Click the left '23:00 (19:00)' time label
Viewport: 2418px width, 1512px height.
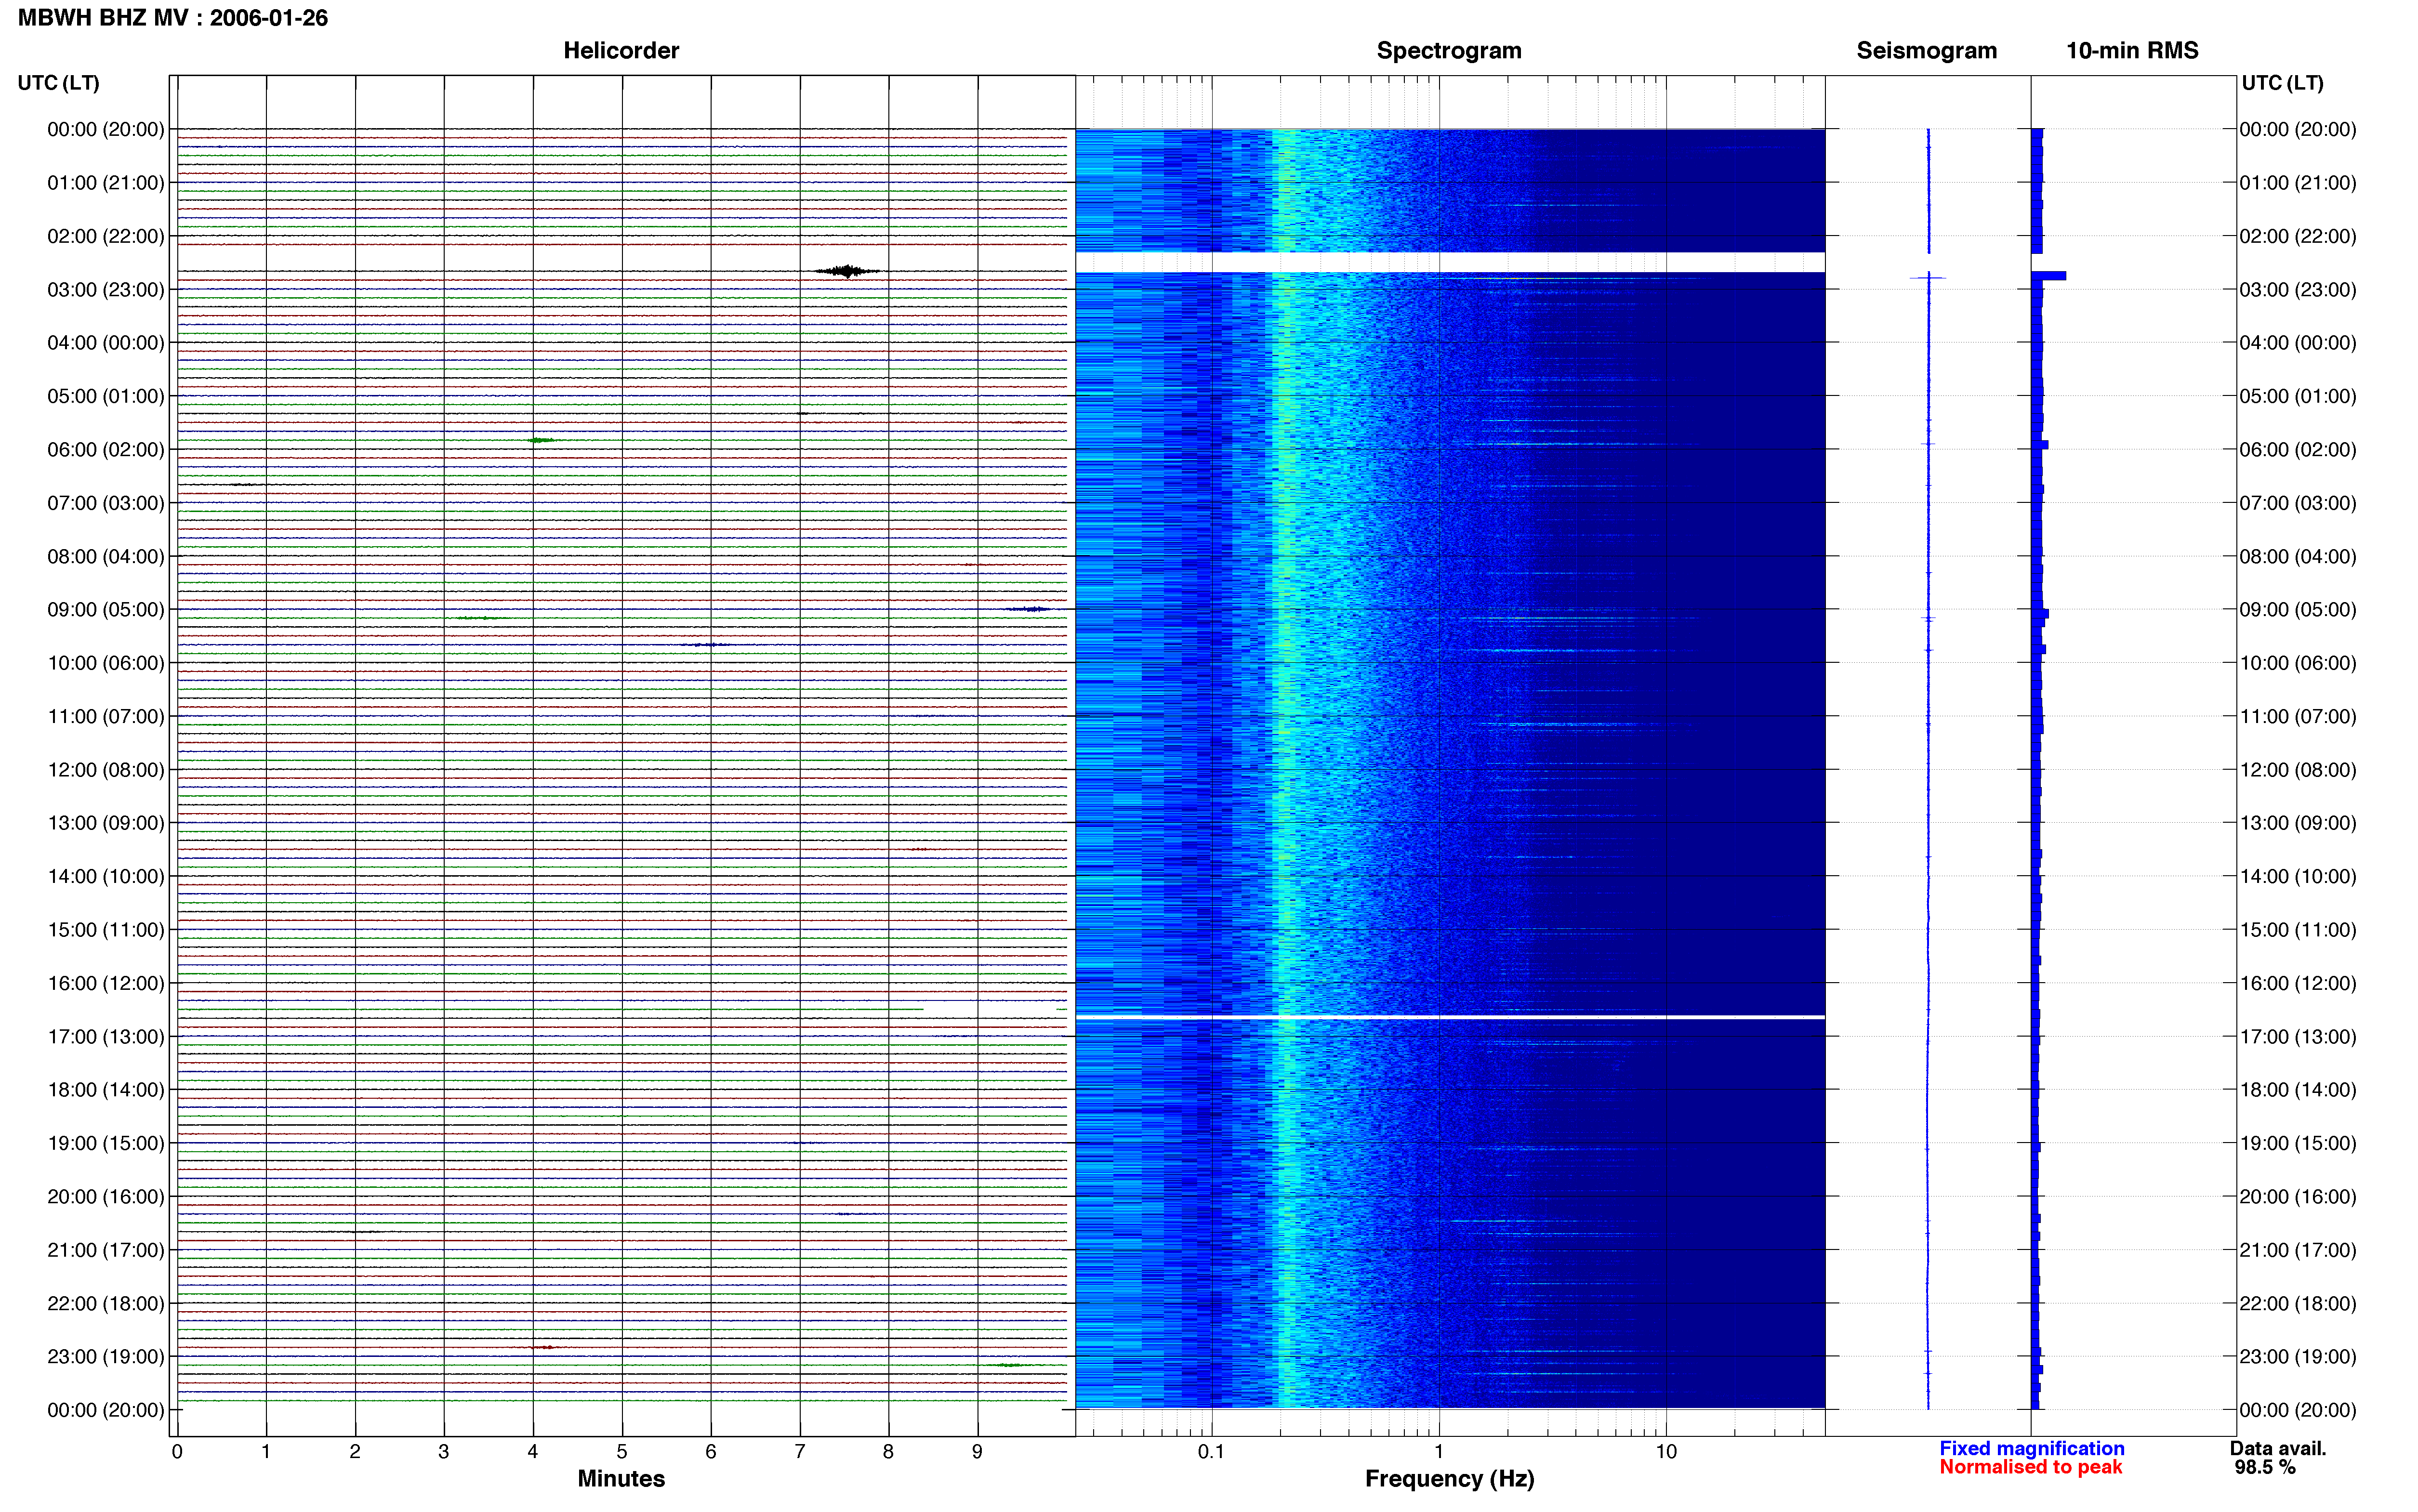click(106, 1356)
